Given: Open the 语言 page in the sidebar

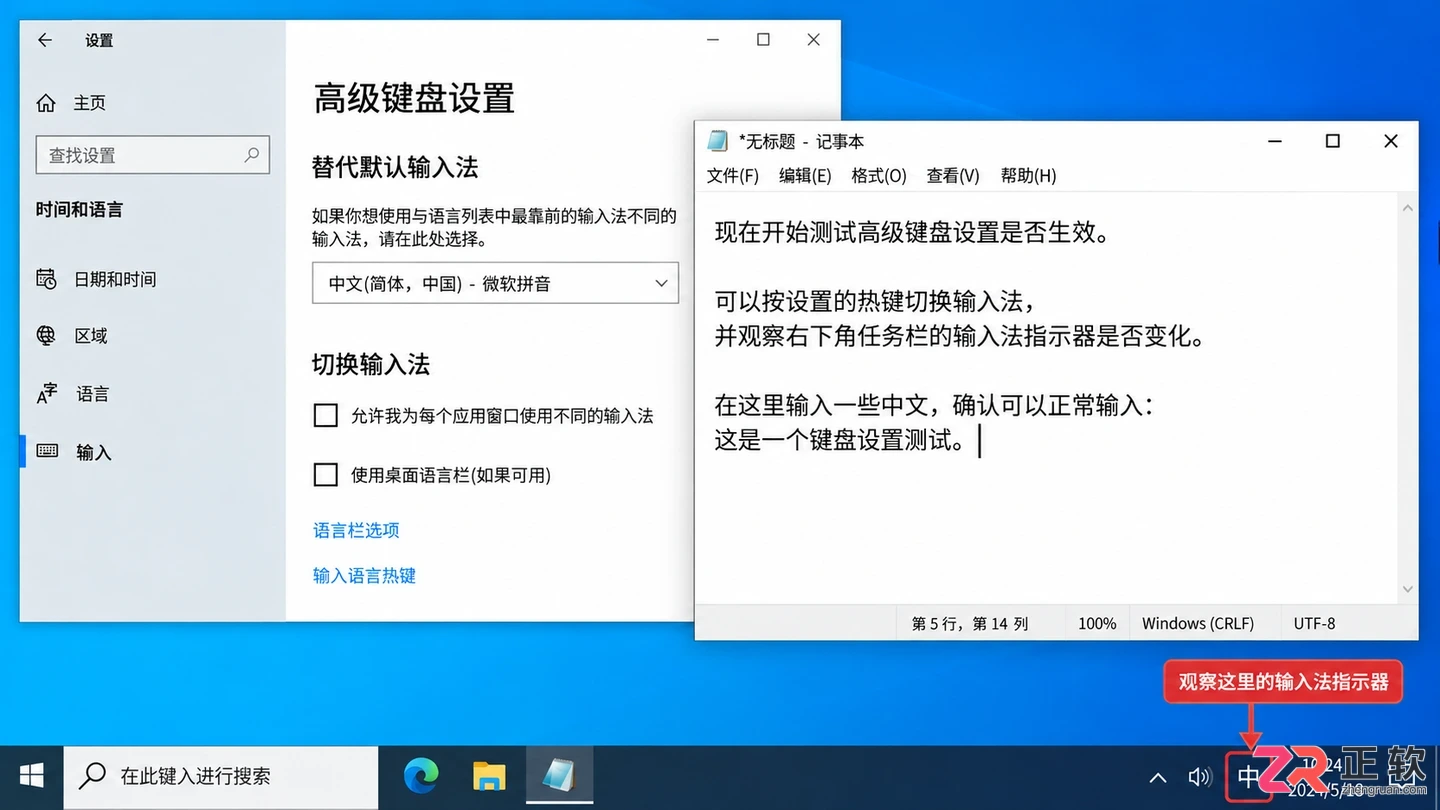Looking at the screenshot, I should click(x=72, y=394).
